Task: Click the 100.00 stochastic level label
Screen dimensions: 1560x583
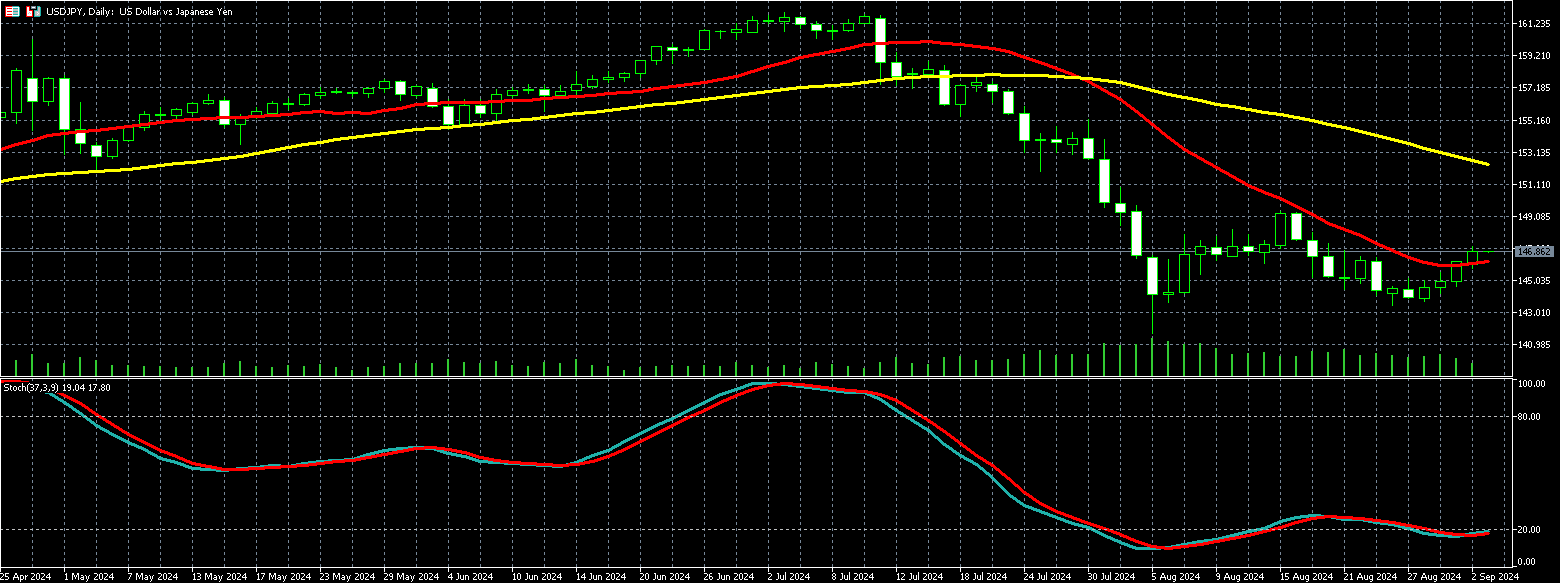Action: tap(1530, 384)
